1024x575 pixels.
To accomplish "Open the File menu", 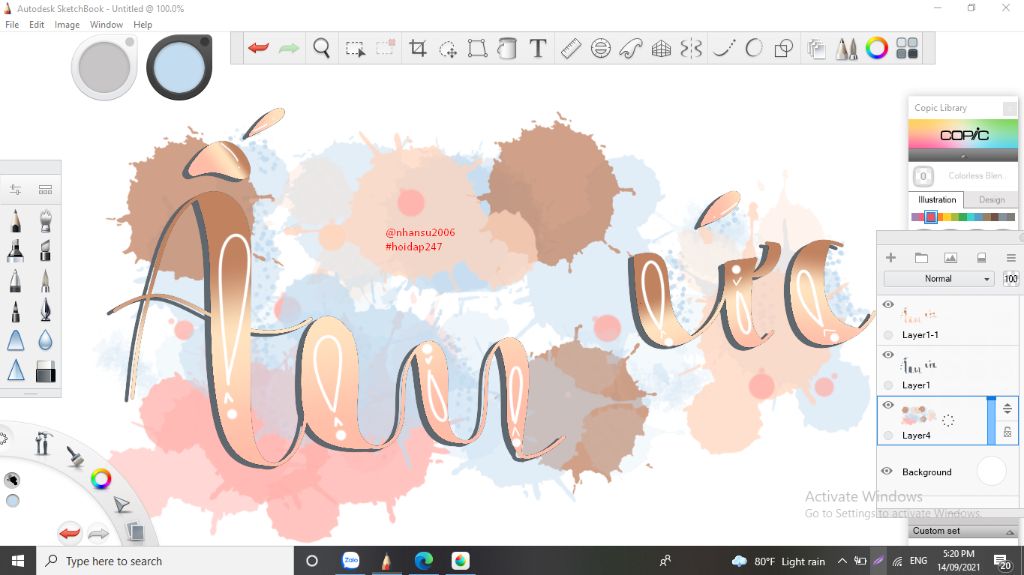I will [12, 25].
